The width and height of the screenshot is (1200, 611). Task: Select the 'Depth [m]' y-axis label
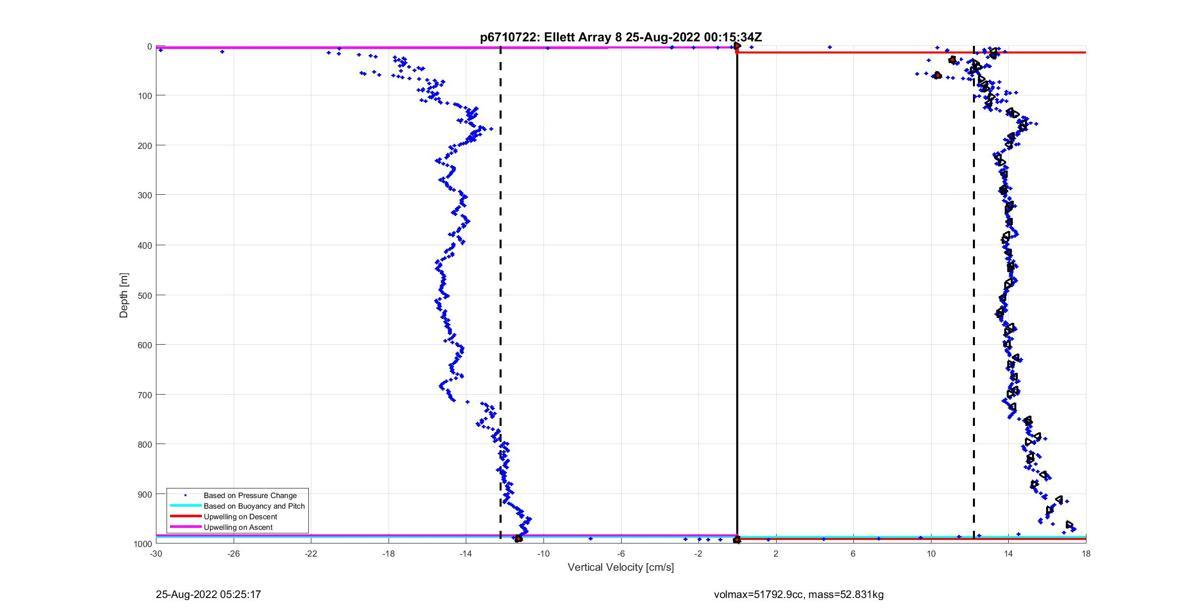pos(124,295)
